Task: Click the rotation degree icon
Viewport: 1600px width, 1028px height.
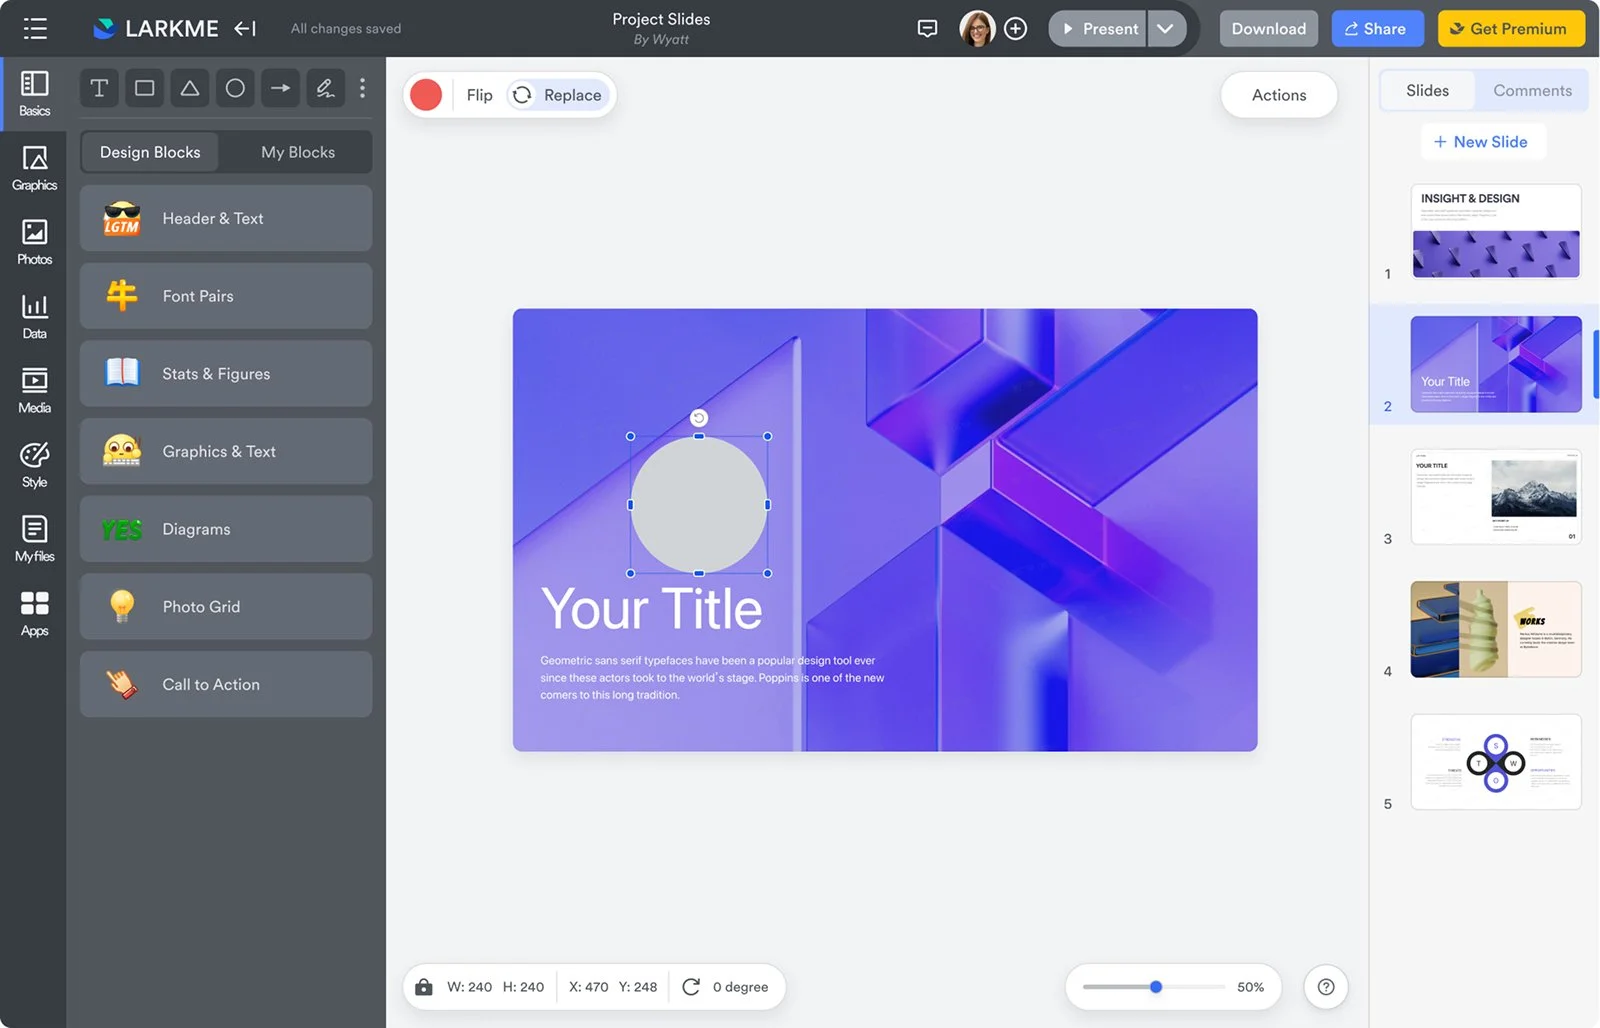Action: (691, 987)
